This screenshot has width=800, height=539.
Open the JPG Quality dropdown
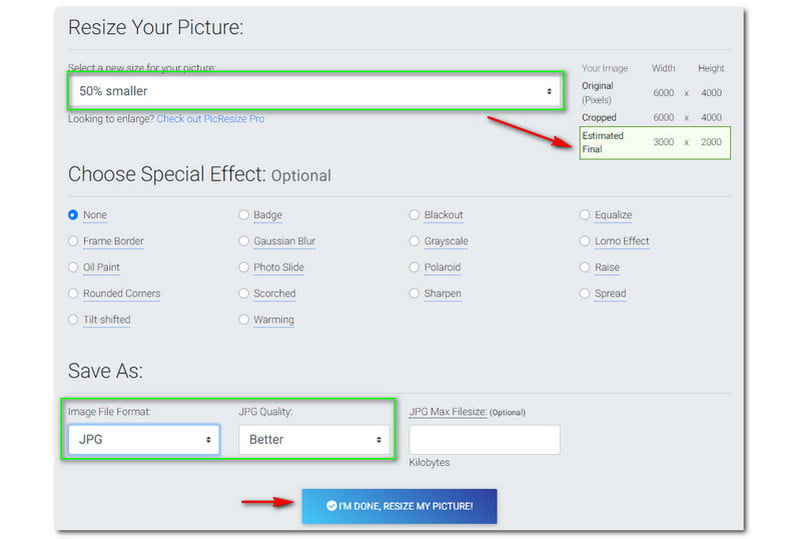[314, 439]
